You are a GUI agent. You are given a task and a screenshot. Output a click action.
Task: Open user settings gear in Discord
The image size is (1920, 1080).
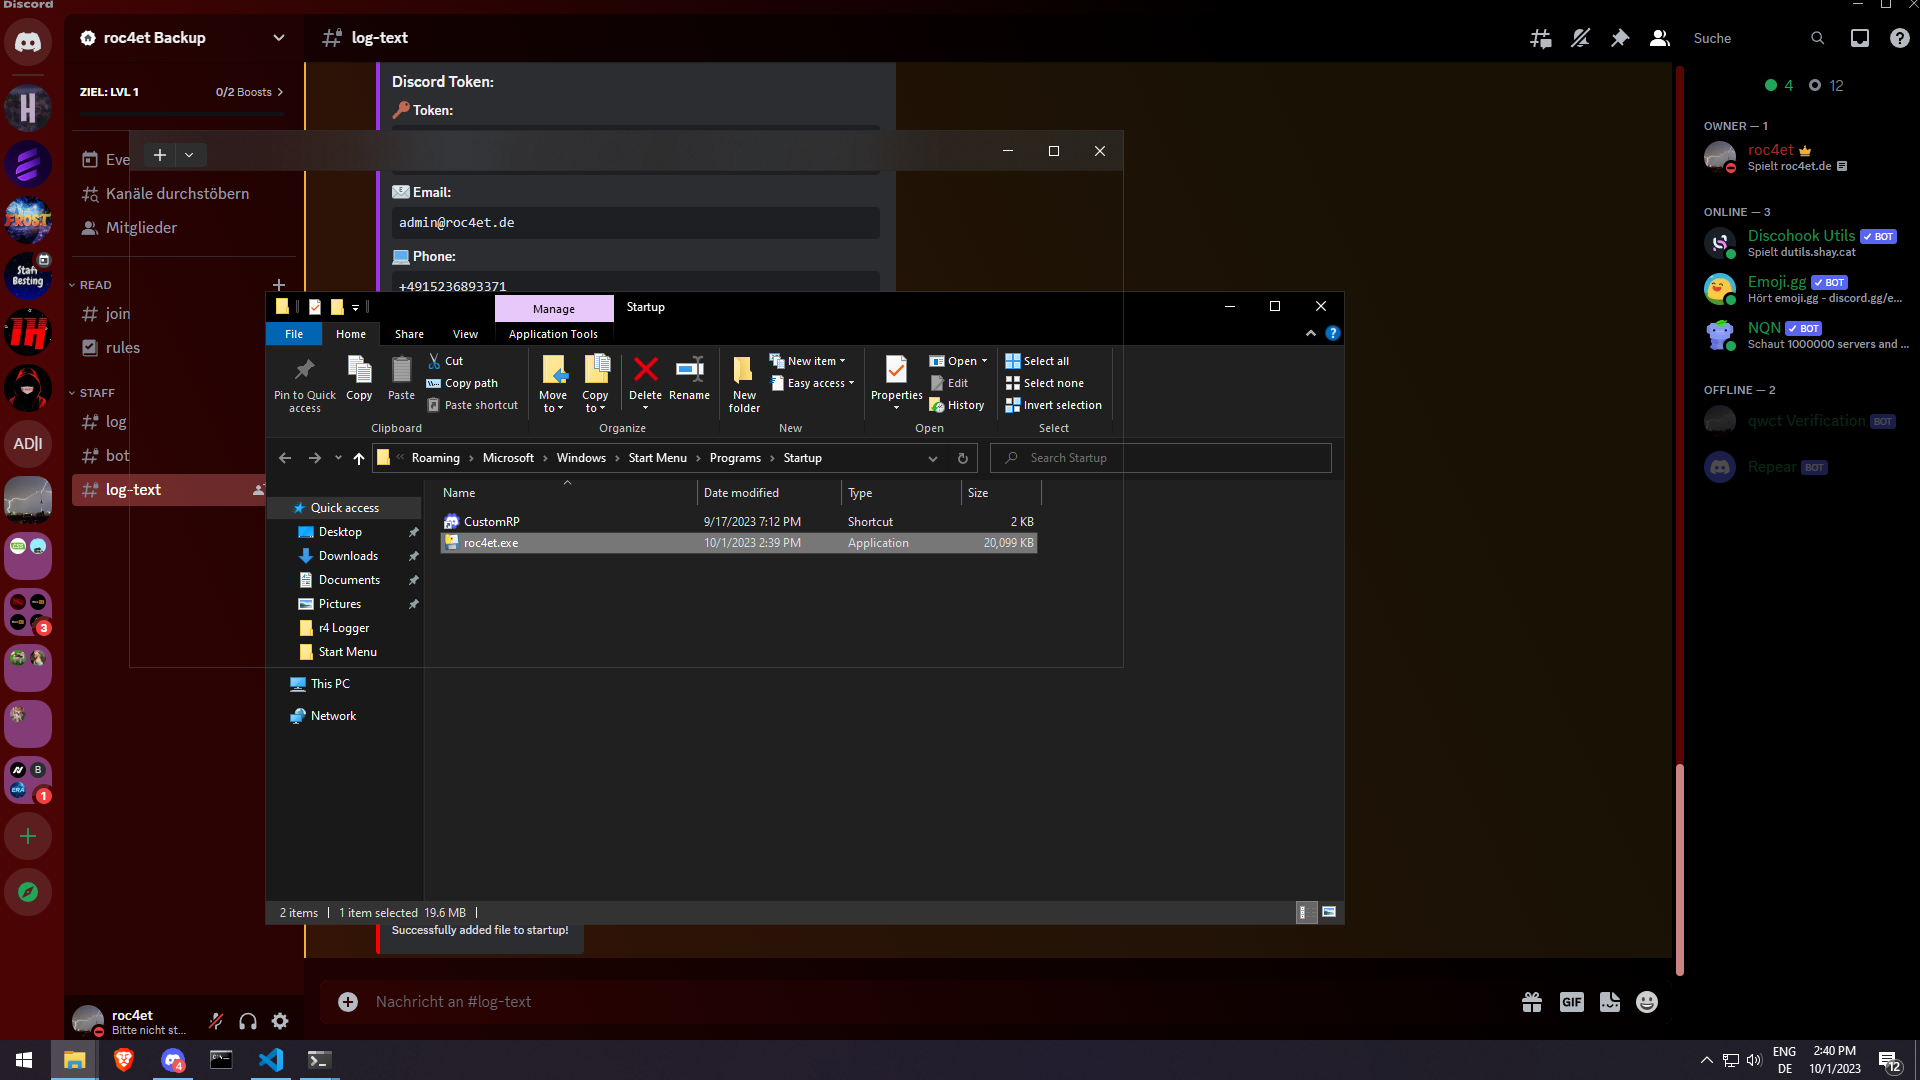click(280, 1021)
